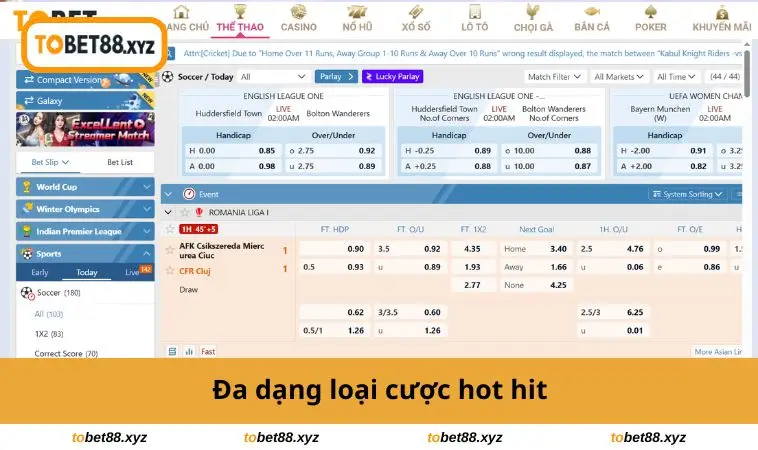Select All (103) under Soccer
758x450 pixels.
(x=49, y=314)
